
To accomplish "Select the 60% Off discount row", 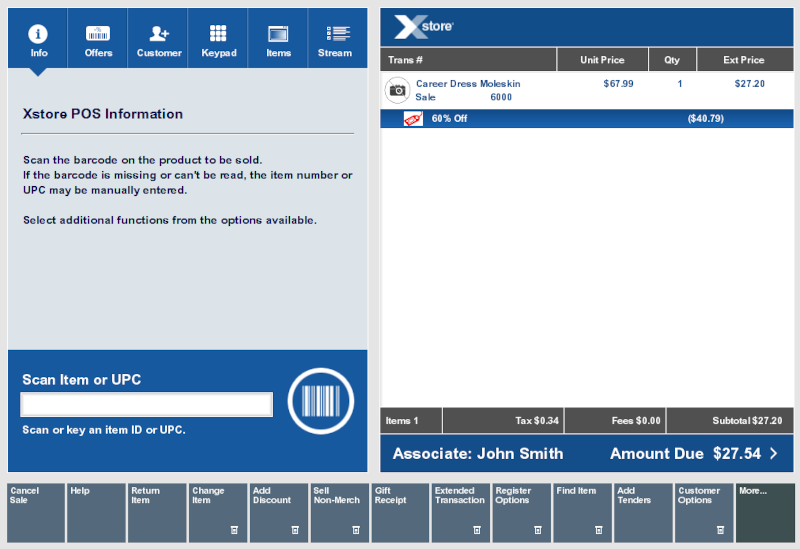I will [x=587, y=118].
